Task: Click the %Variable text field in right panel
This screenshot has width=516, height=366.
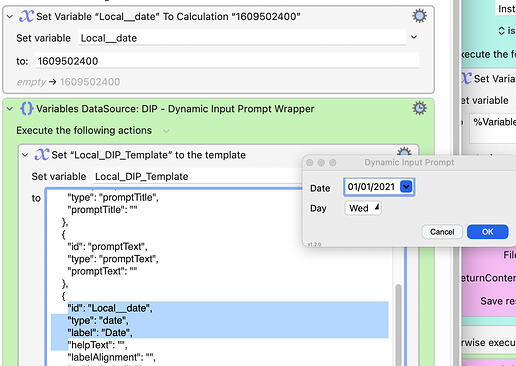Action: 493,129
